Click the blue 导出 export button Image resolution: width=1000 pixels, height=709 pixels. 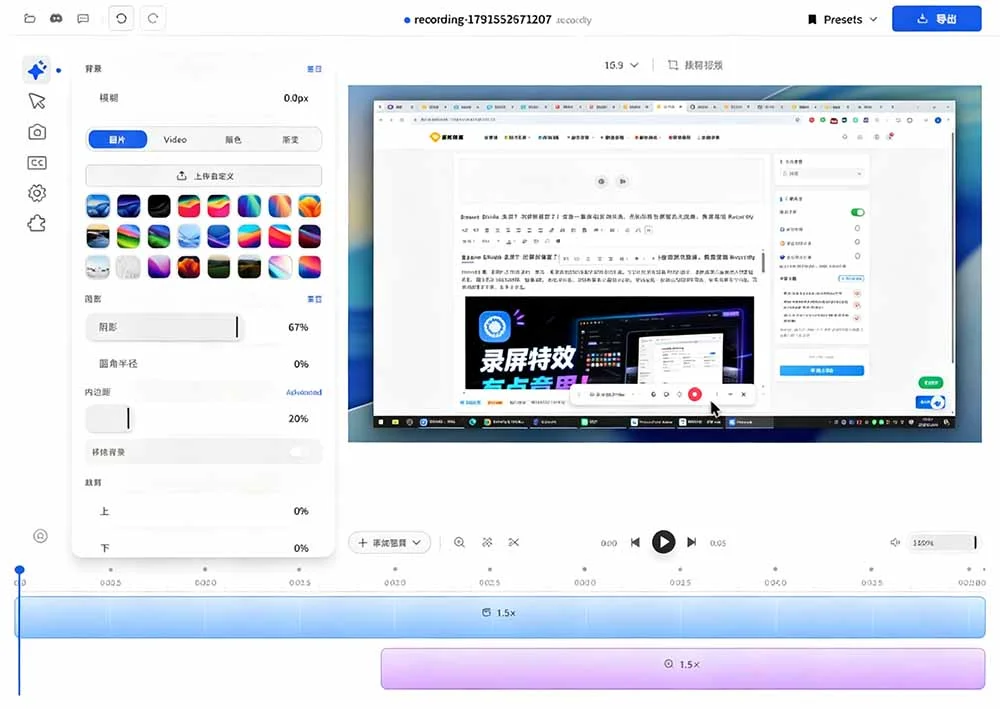coord(936,19)
